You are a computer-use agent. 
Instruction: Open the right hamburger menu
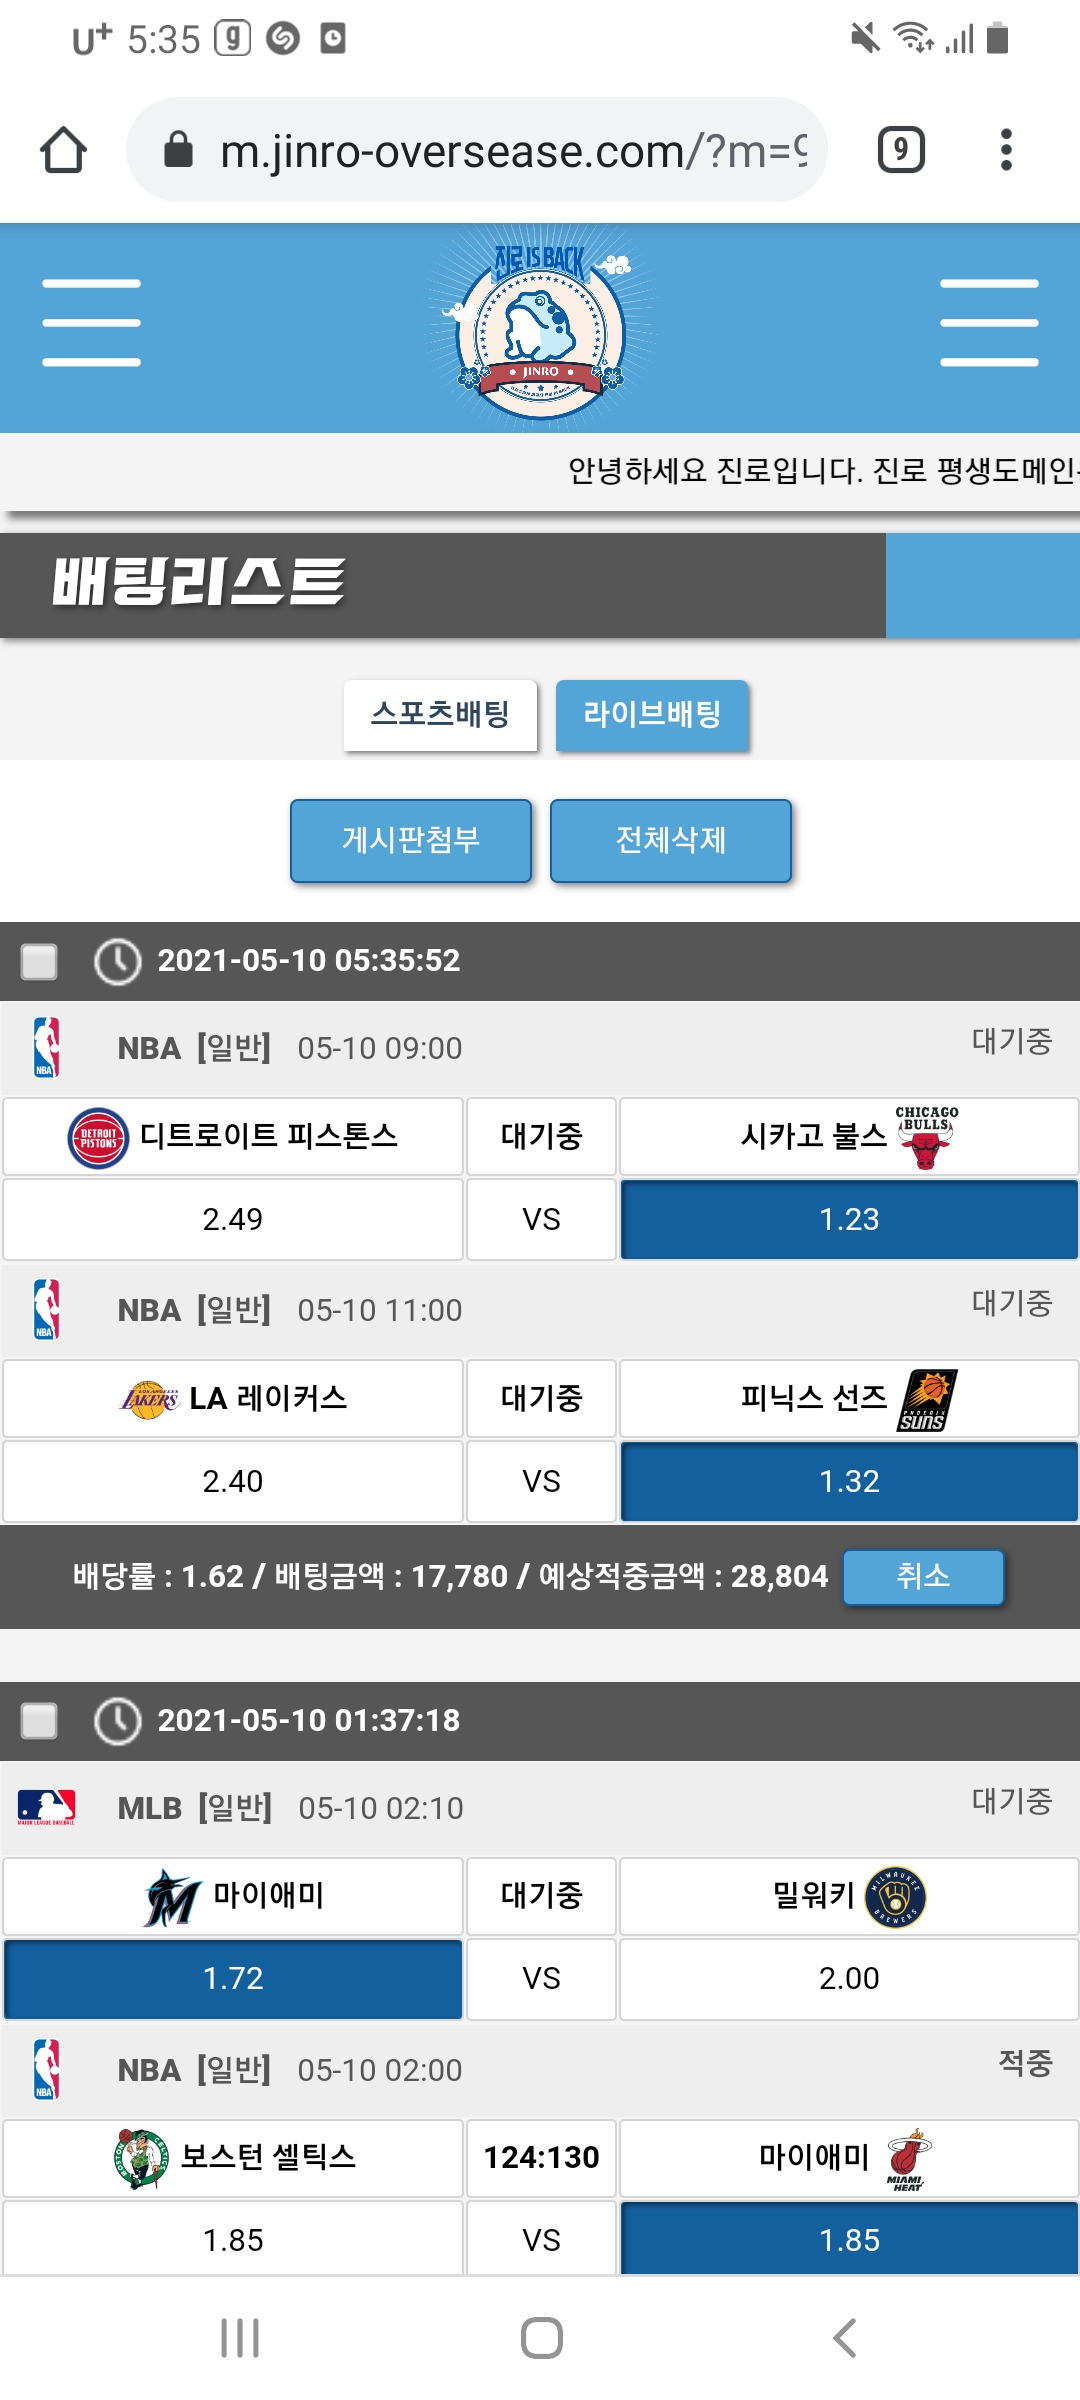pyautogui.click(x=988, y=323)
